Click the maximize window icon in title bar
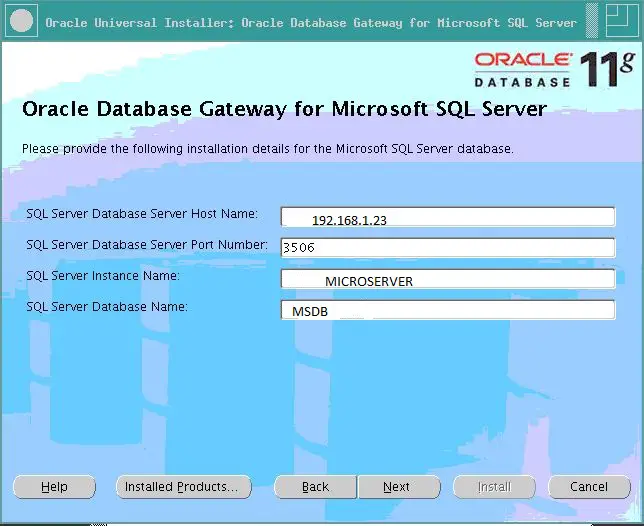644x526 pixels. click(x=621, y=21)
